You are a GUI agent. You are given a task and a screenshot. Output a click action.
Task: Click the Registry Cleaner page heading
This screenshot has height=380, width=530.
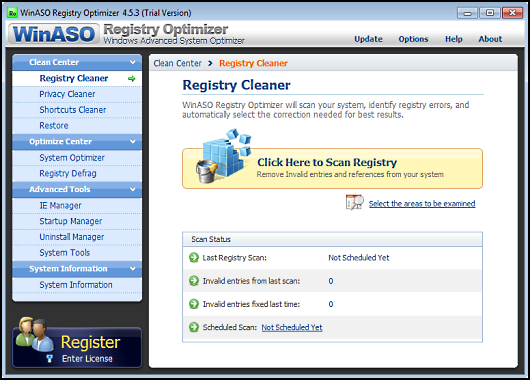point(236,85)
